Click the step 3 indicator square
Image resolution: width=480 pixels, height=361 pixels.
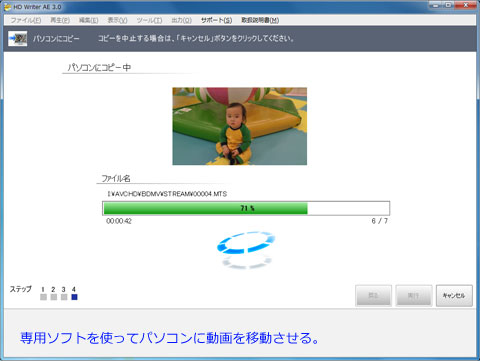point(64,297)
